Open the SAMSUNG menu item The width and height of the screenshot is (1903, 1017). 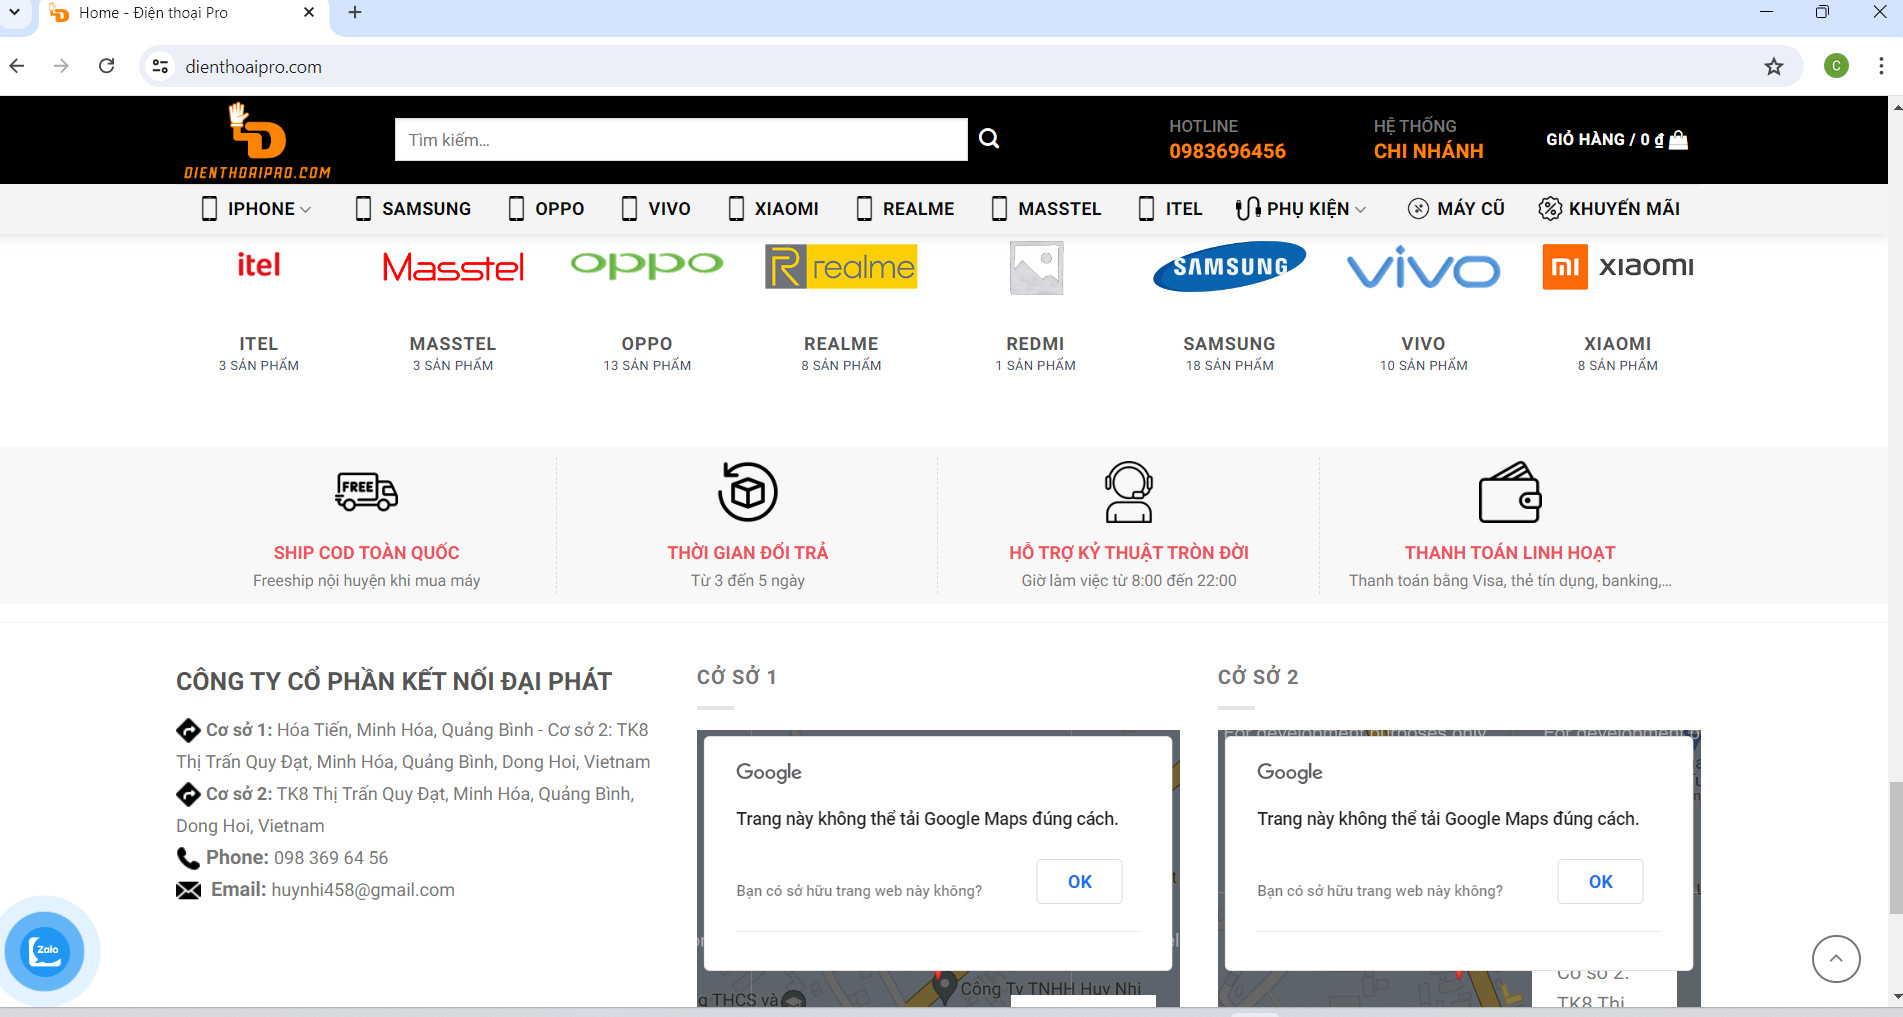pos(413,209)
